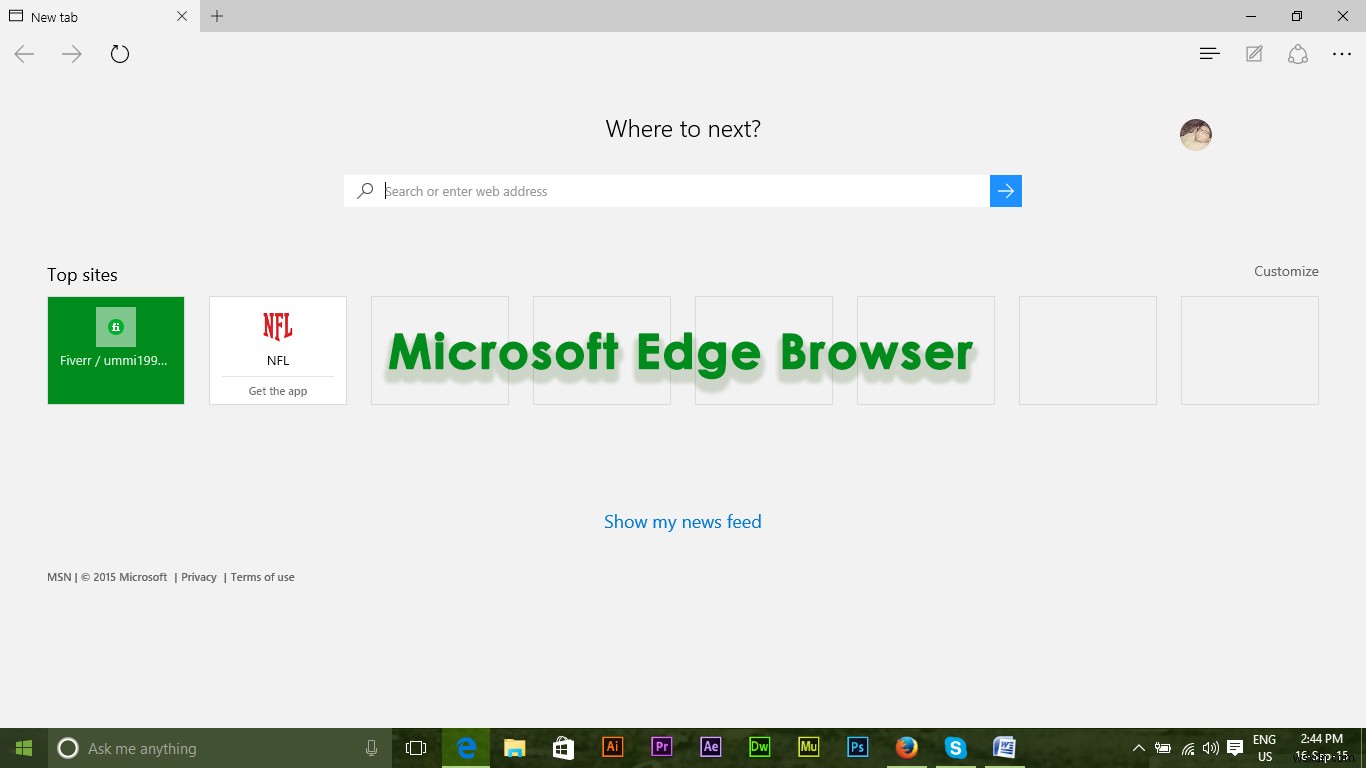The height and width of the screenshot is (768, 1366).
Task: Launch Adobe Premiere Pro from the taskbar
Action: pos(661,747)
